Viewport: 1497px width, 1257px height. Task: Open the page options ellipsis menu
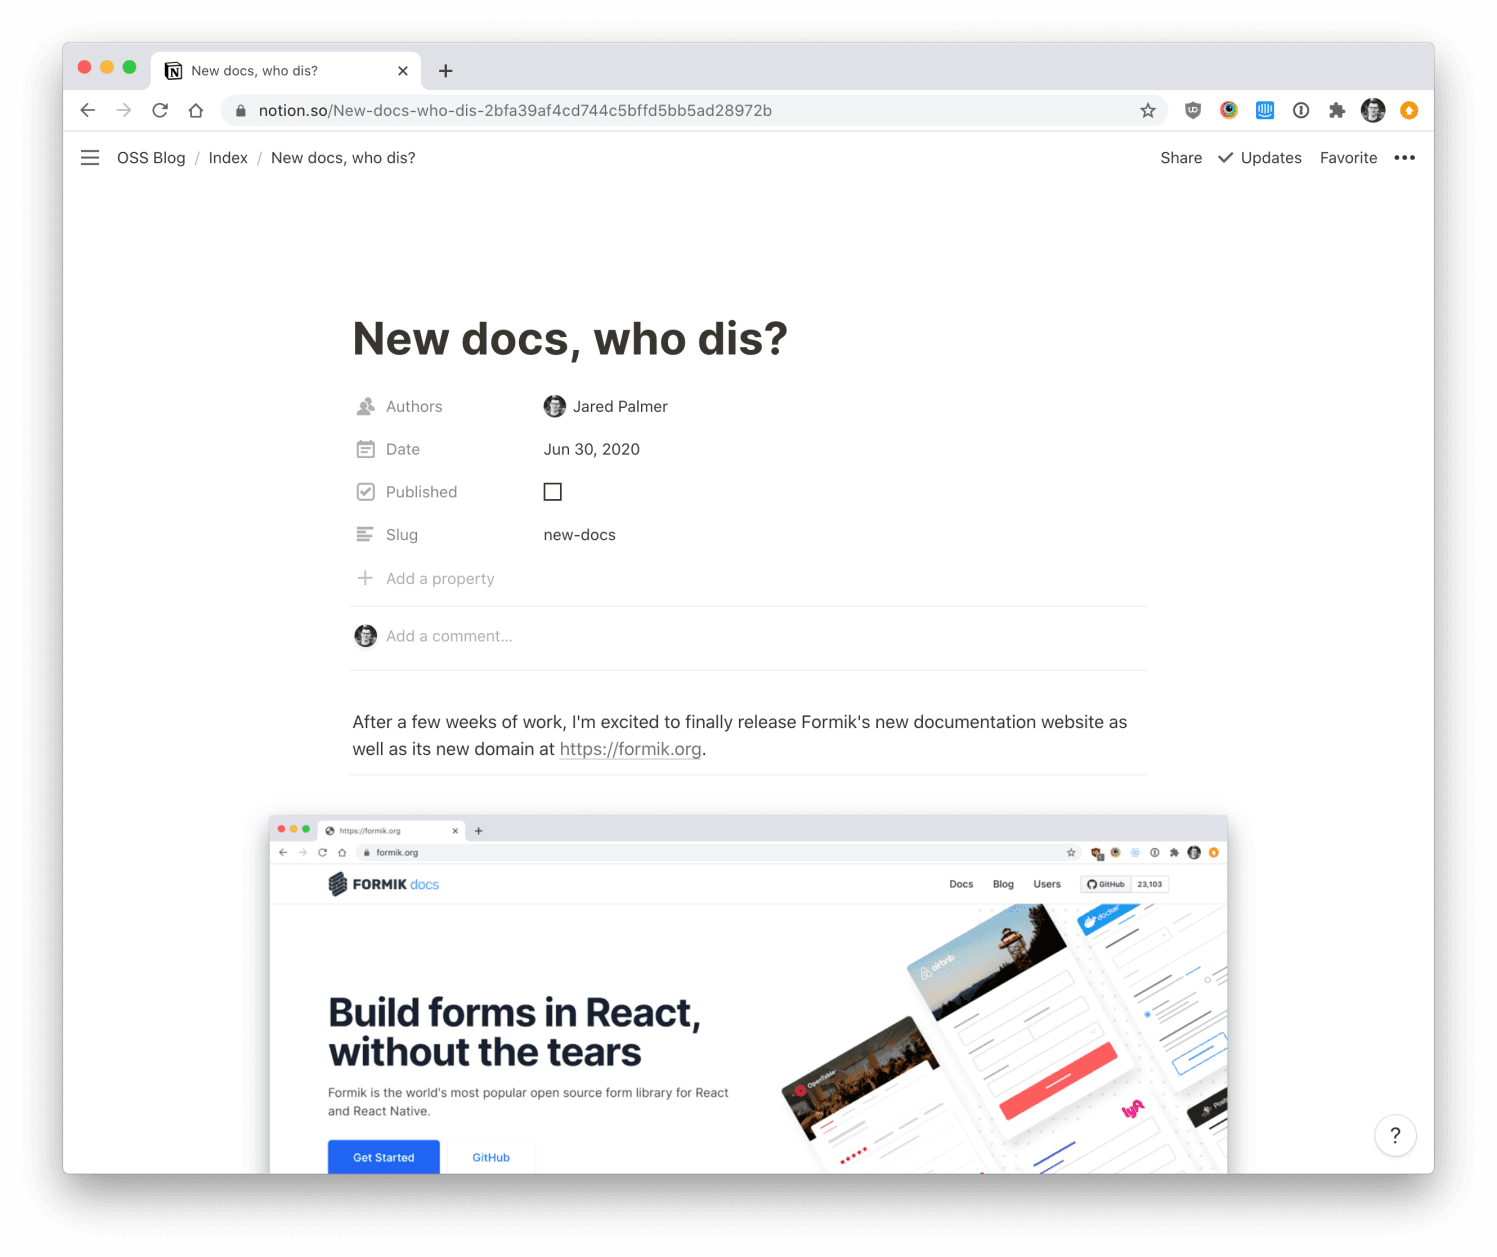tap(1404, 157)
